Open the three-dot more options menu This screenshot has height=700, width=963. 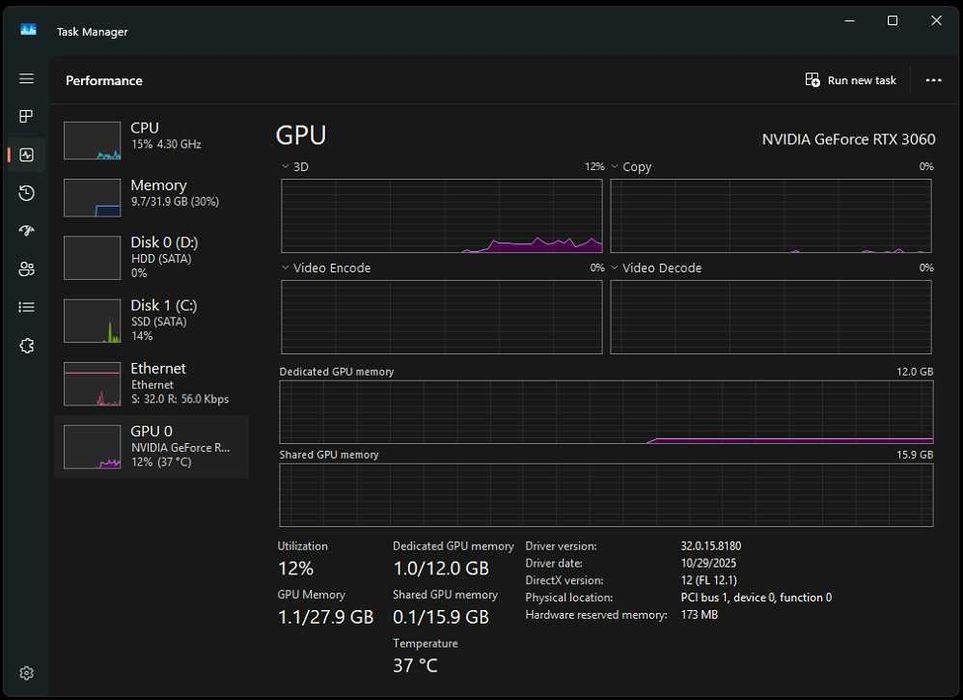[x=934, y=80]
